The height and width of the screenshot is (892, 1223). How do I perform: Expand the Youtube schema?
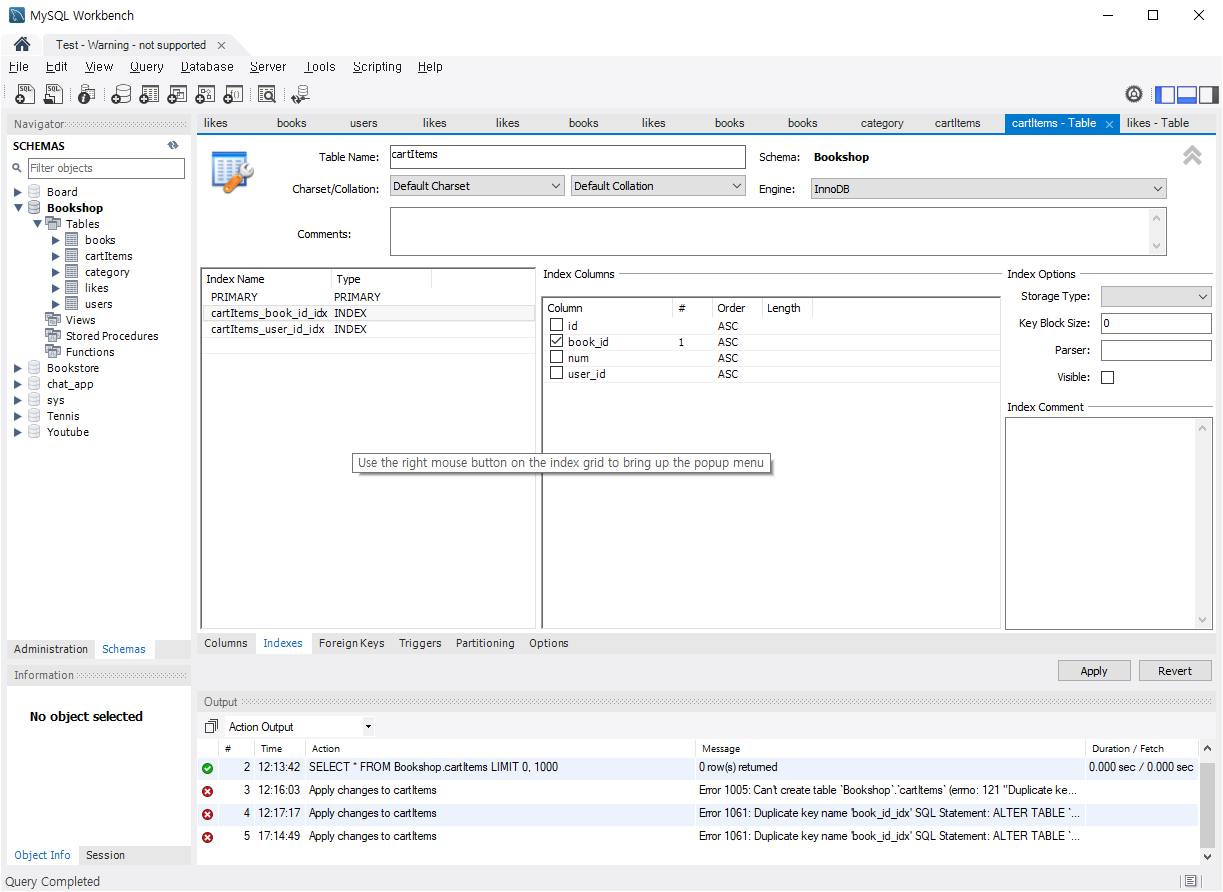coord(18,432)
